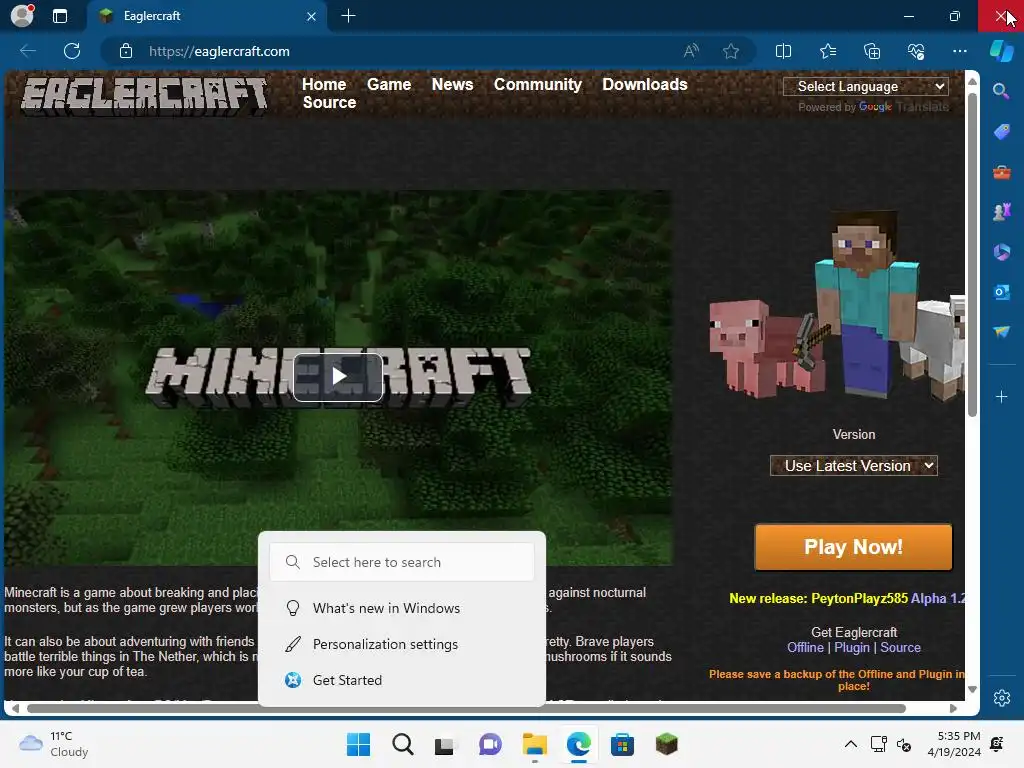Open the Collections icon
1024x768 pixels.
872,51
